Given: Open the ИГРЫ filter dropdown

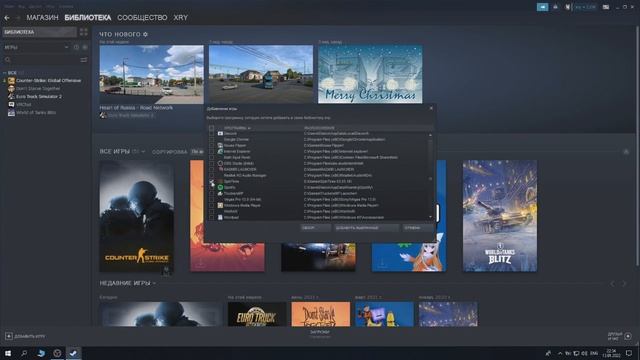Looking at the screenshot, I should coord(36,47).
